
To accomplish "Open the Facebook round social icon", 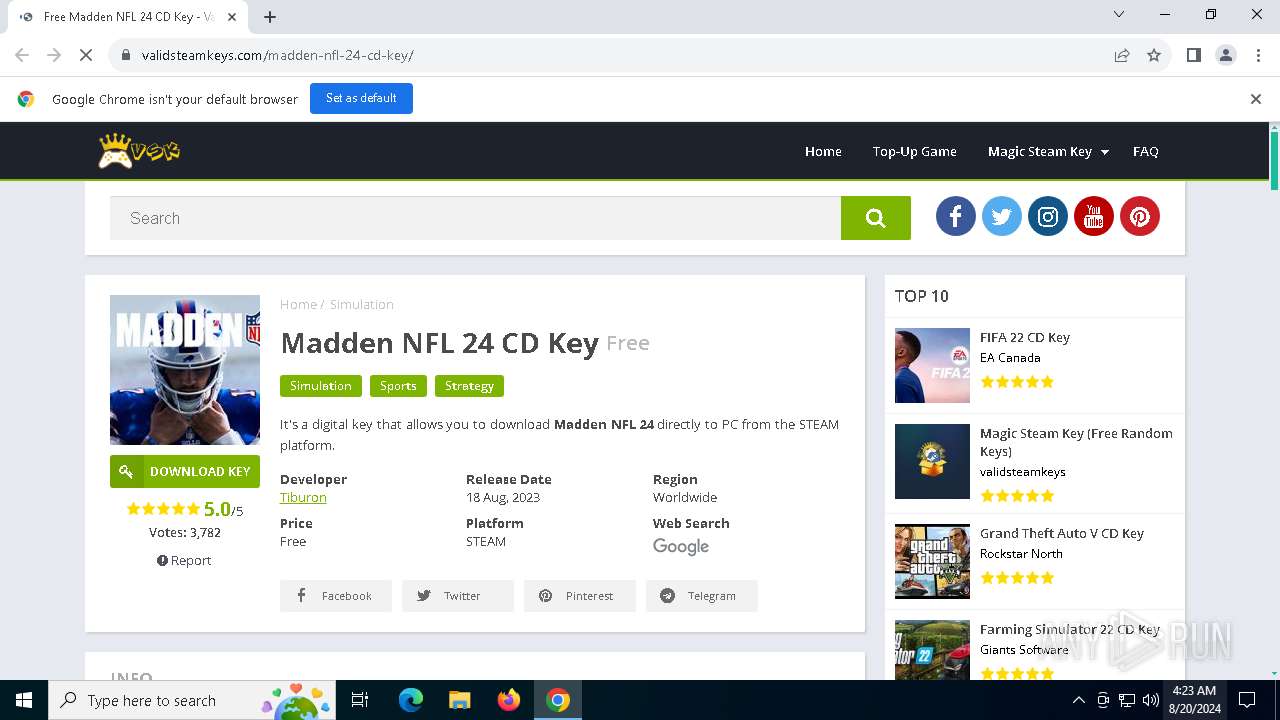I will (956, 217).
